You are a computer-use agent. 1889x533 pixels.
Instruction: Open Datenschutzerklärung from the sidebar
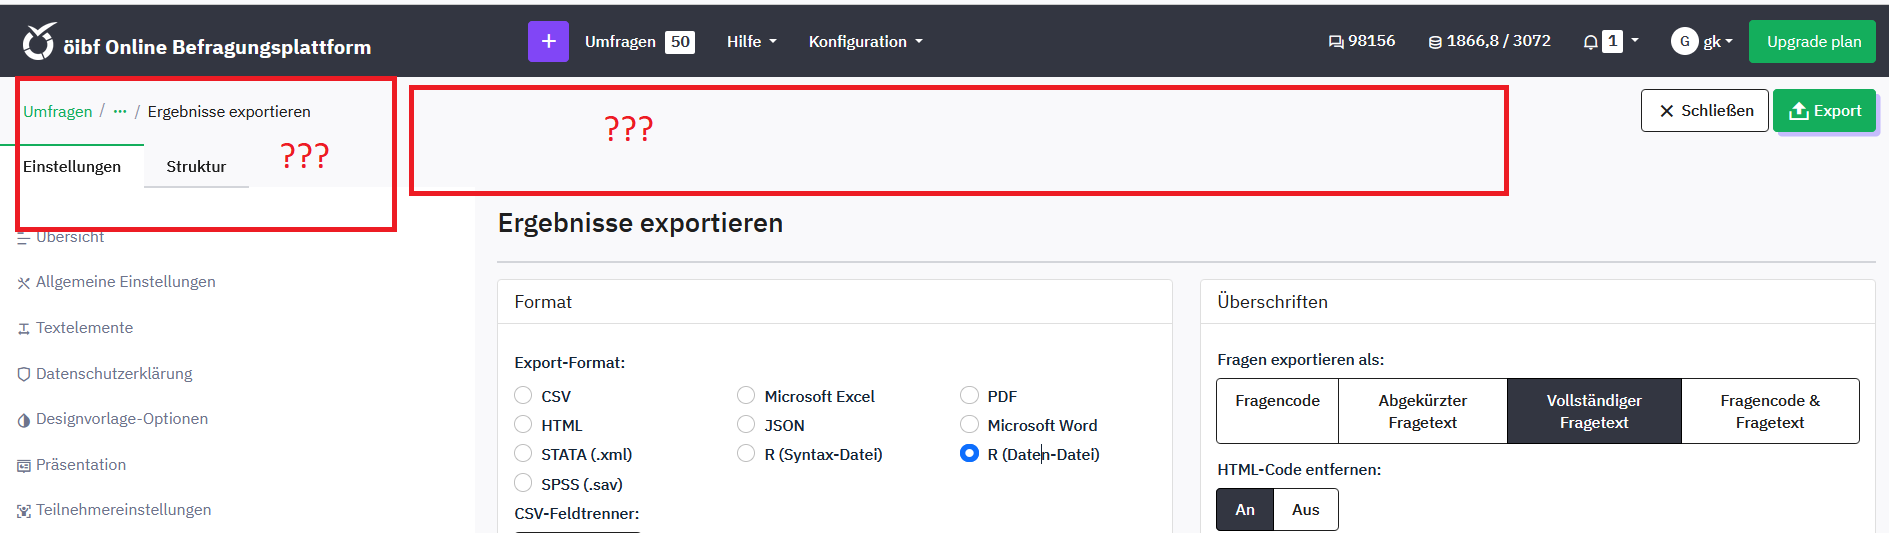pyautogui.click(x=114, y=374)
